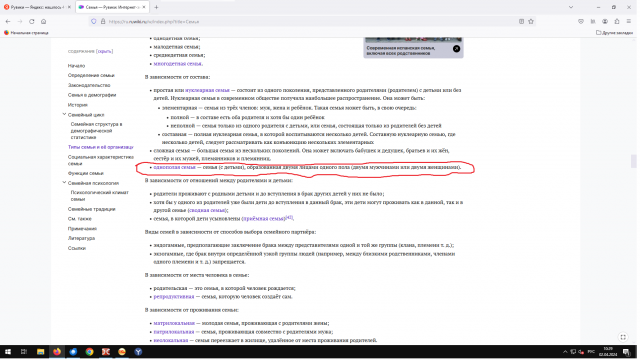Collapse the Семейный цикл section chevron
This screenshot has height=360, width=640.
pyautogui.click(x=64, y=115)
